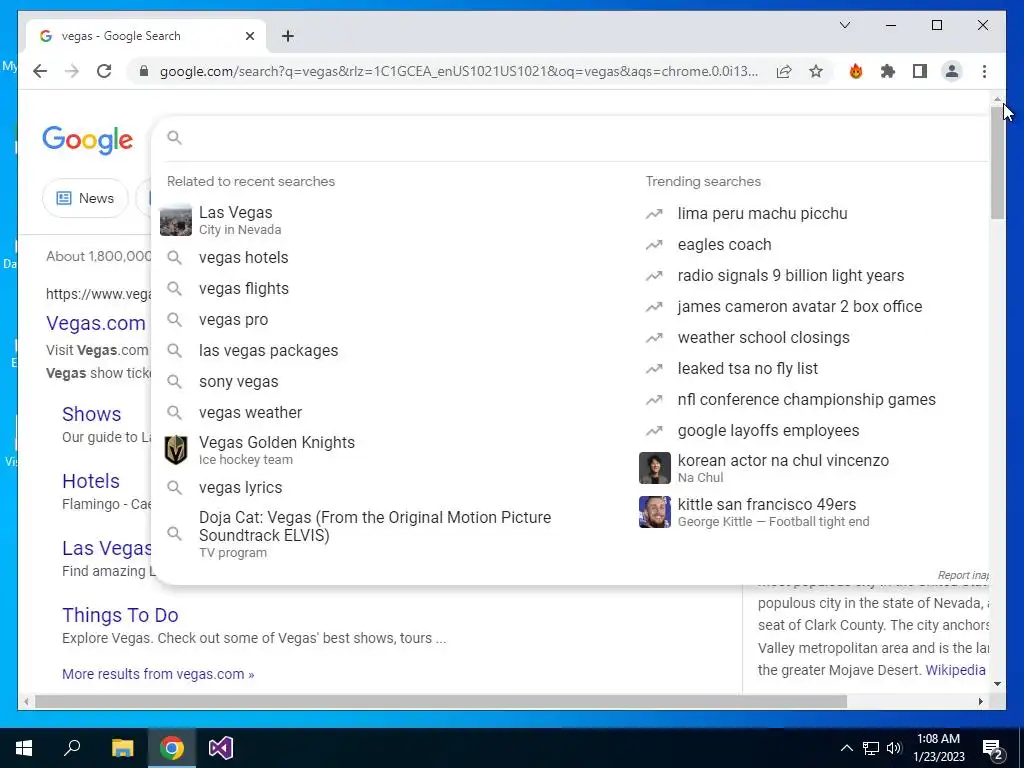
Task: Open Windows taskbar search
Action: click(72, 748)
